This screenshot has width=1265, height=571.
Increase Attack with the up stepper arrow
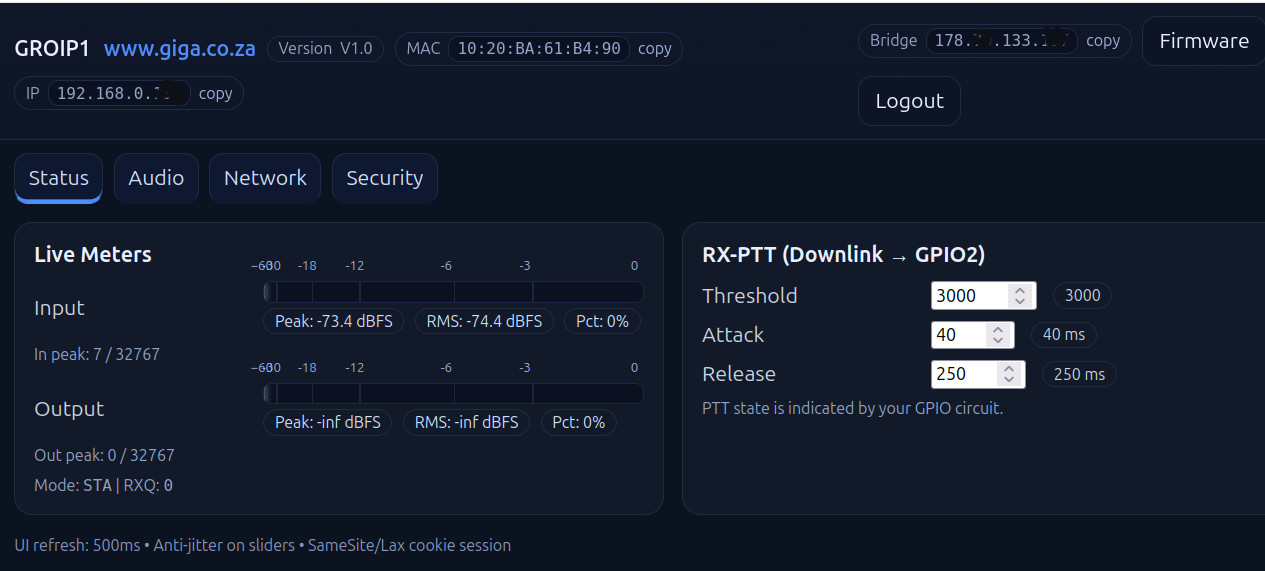(x=997, y=329)
